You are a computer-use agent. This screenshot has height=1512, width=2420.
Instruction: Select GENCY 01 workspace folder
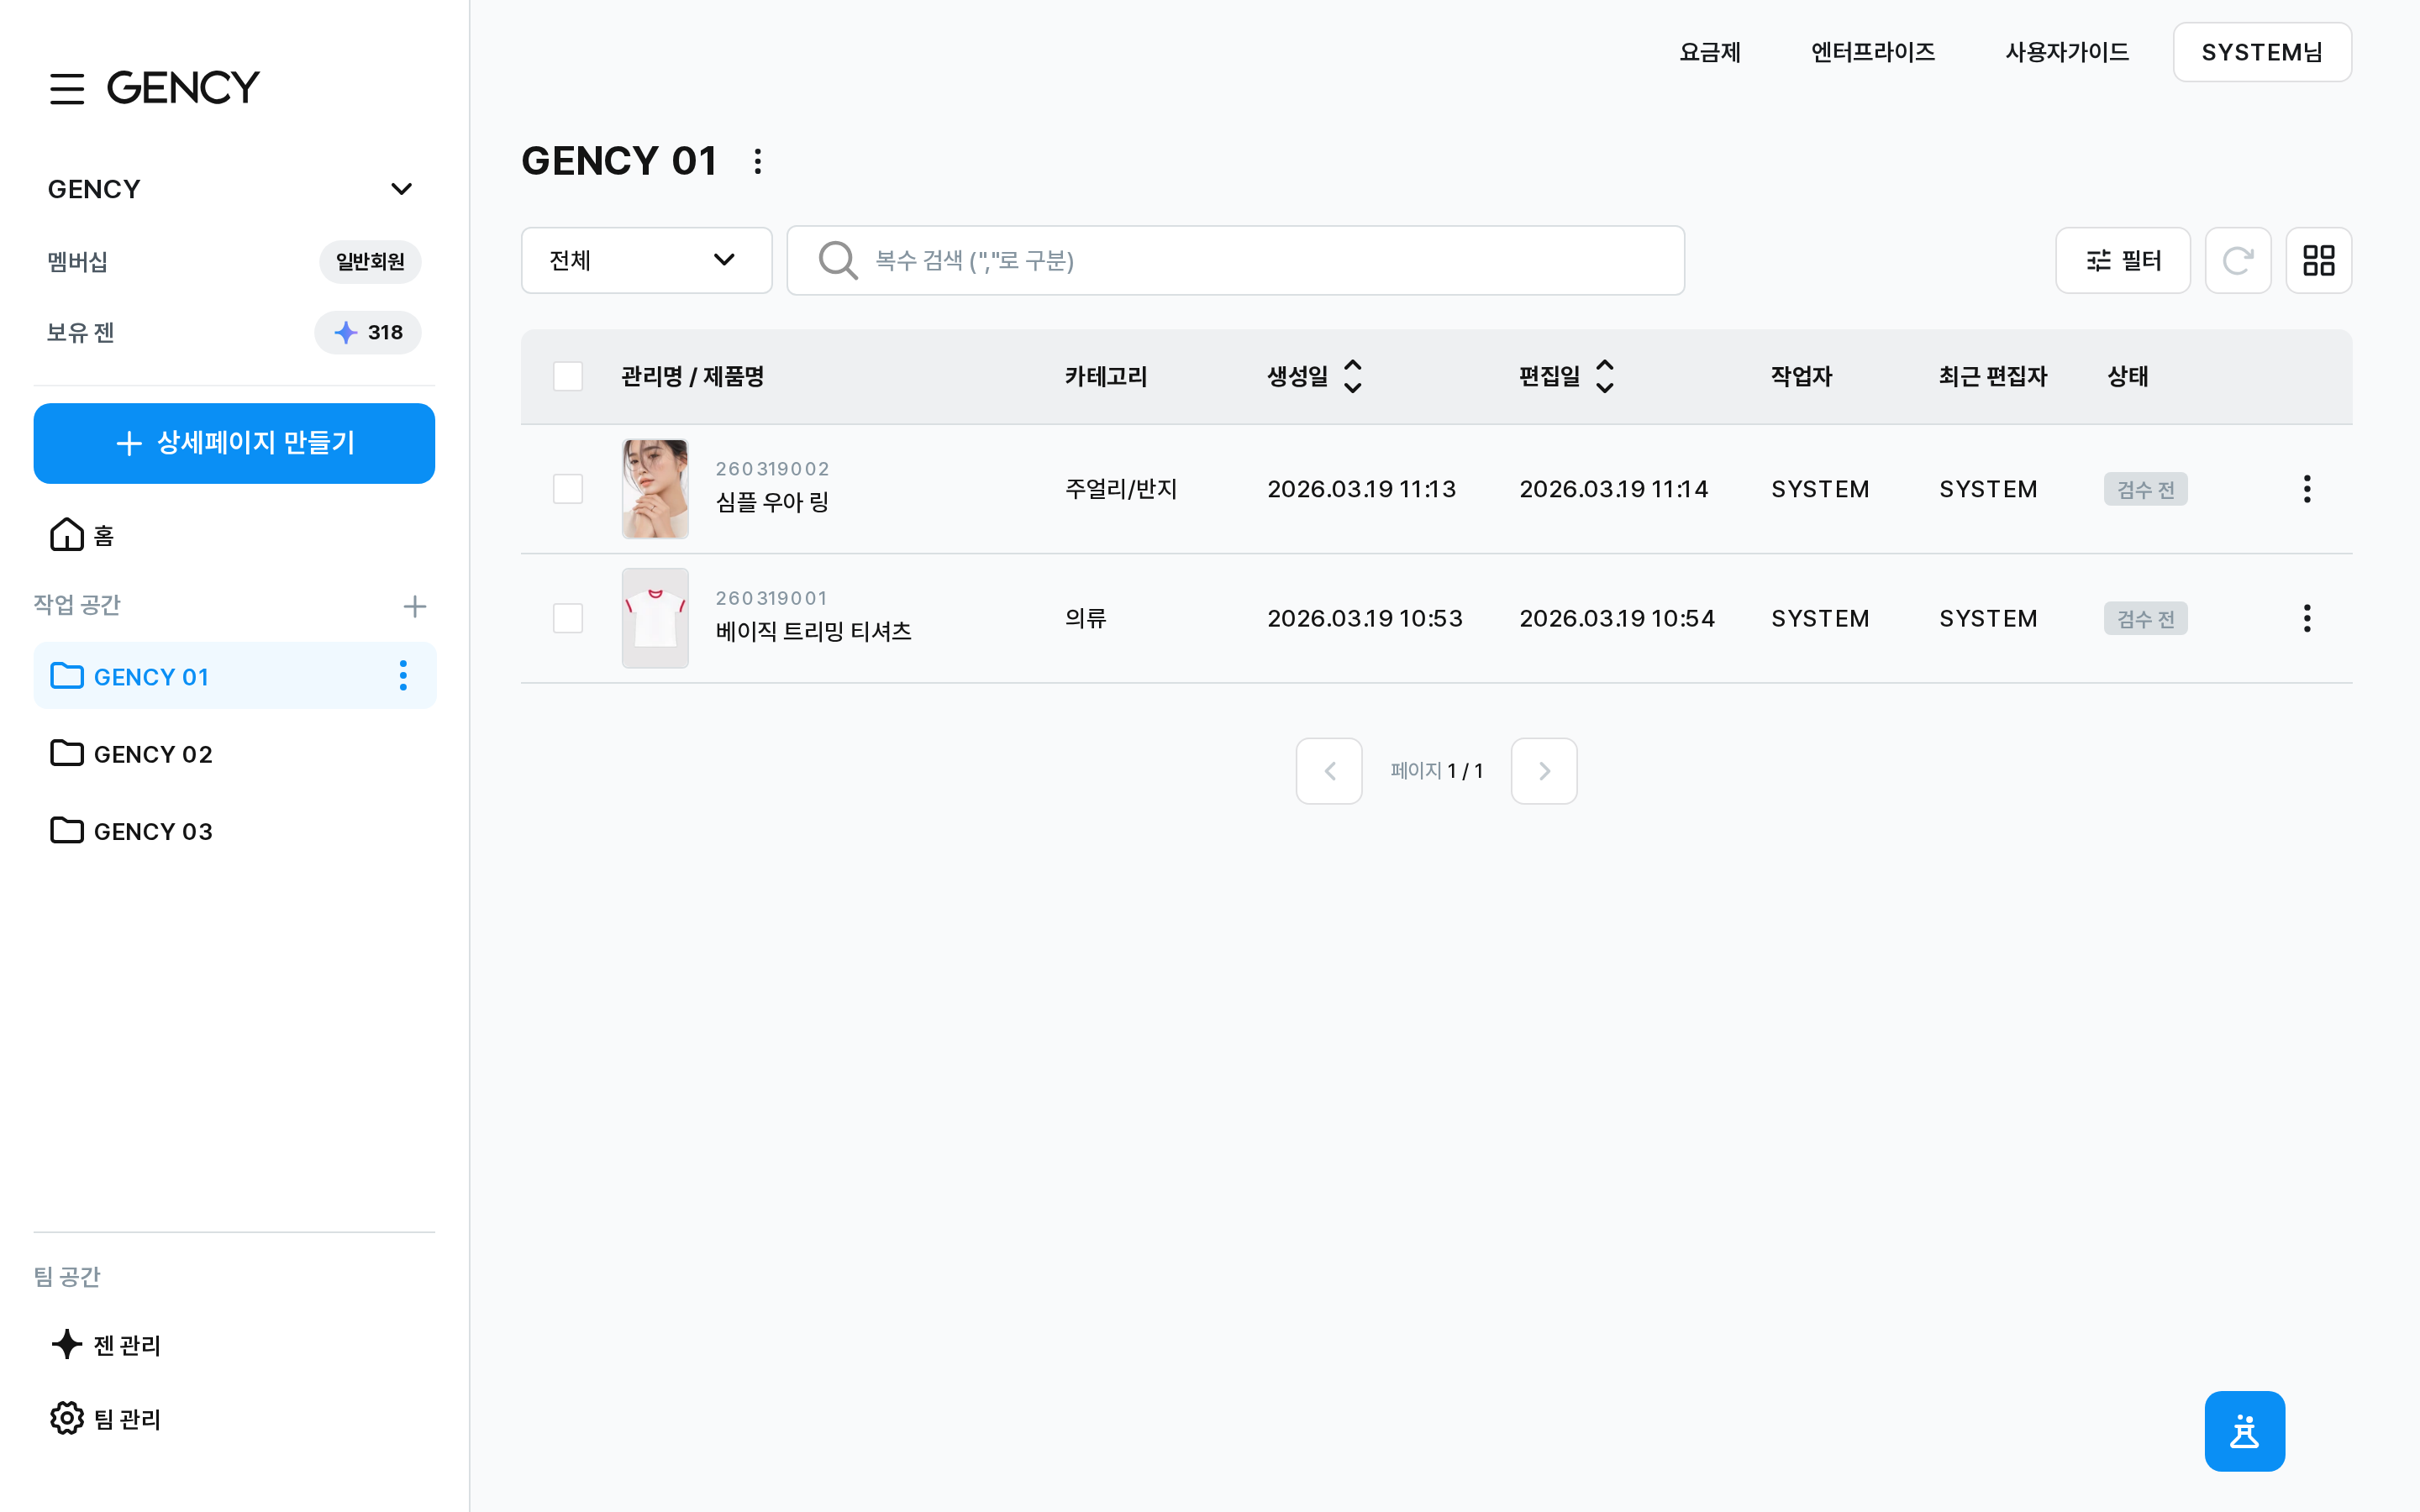pos(234,676)
